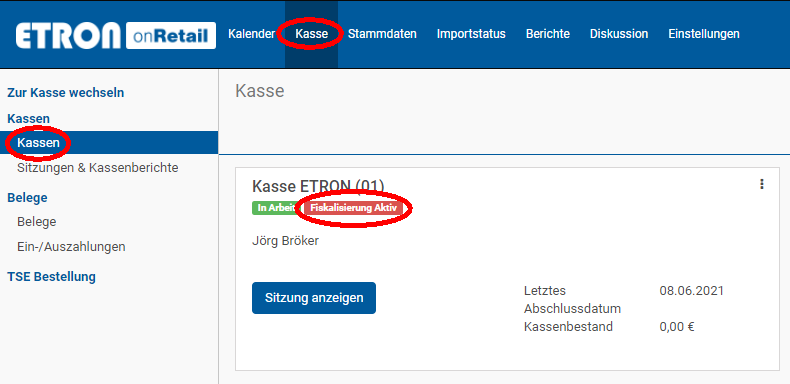This screenshot has height=384, width=790.
Task: Select the Kasse top menu item
Action: click(311, 34)
